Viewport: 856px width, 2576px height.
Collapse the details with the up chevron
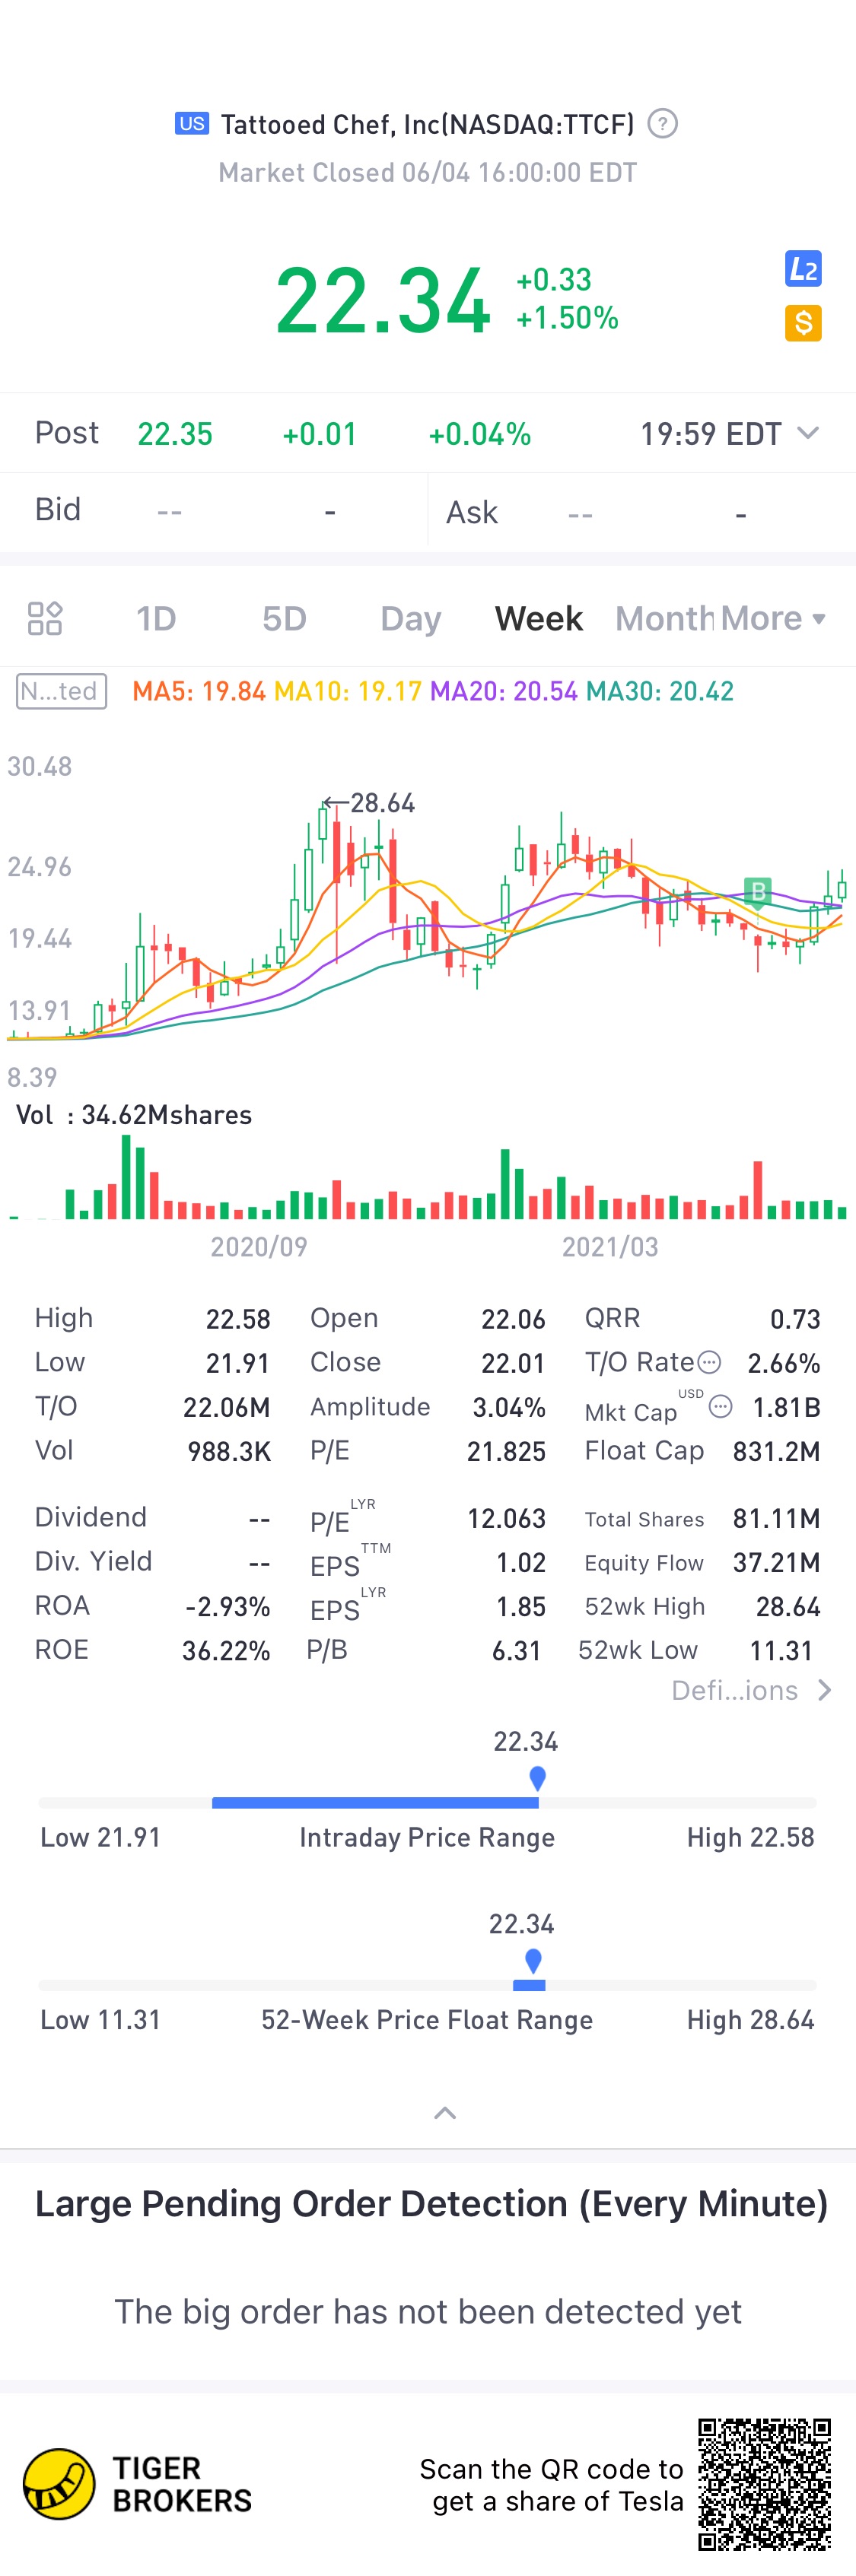pos(445,2113)
